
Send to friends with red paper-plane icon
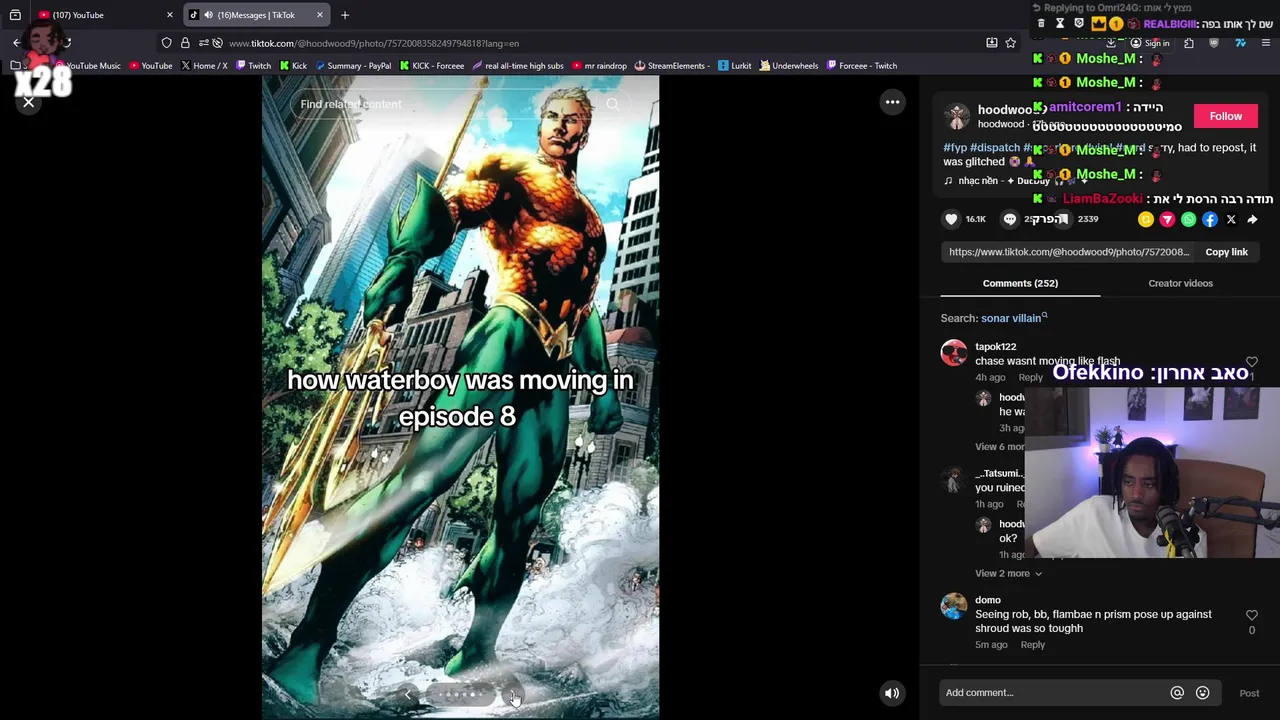coord(1167,219)
